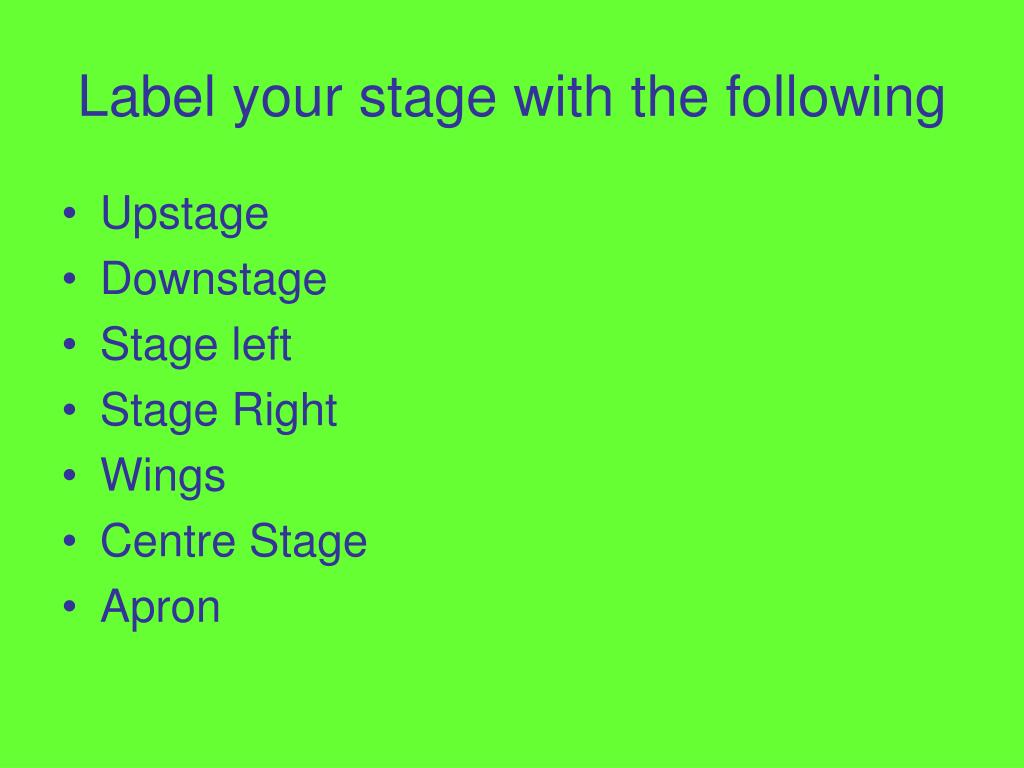Screen dimensions: 1024x768
Task: Click the slide title 'Label your stage with the following'
Action: coord(511,98)
